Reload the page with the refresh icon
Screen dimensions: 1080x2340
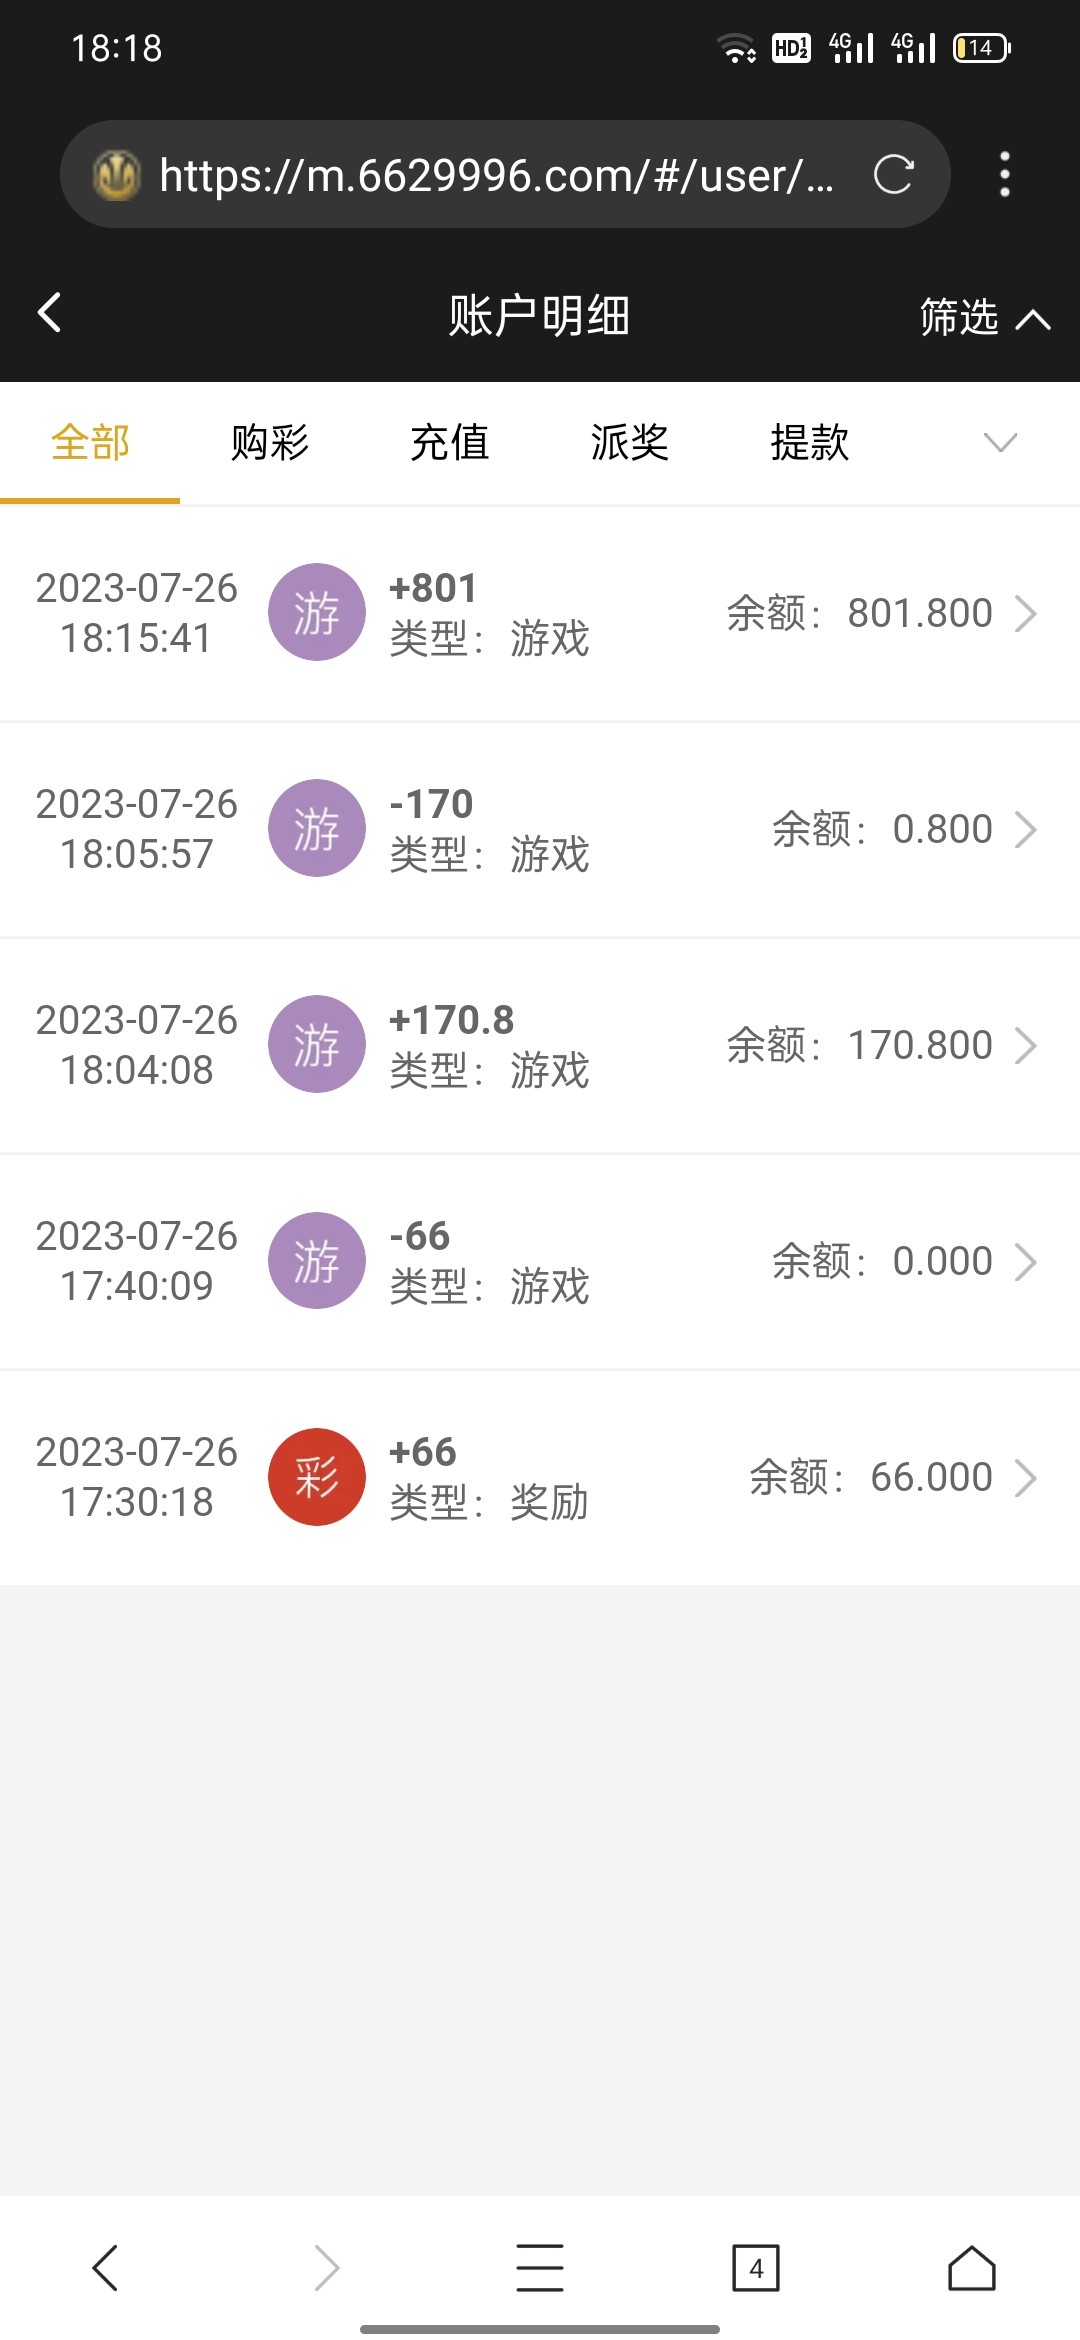pos(893,175)
